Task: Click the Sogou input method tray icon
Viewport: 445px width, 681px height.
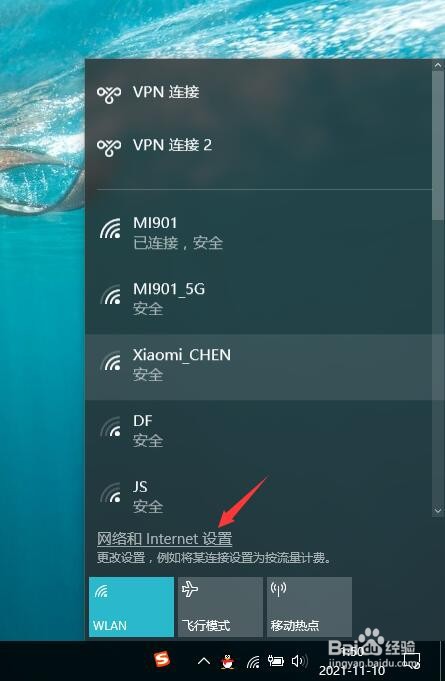Action: 162,661
